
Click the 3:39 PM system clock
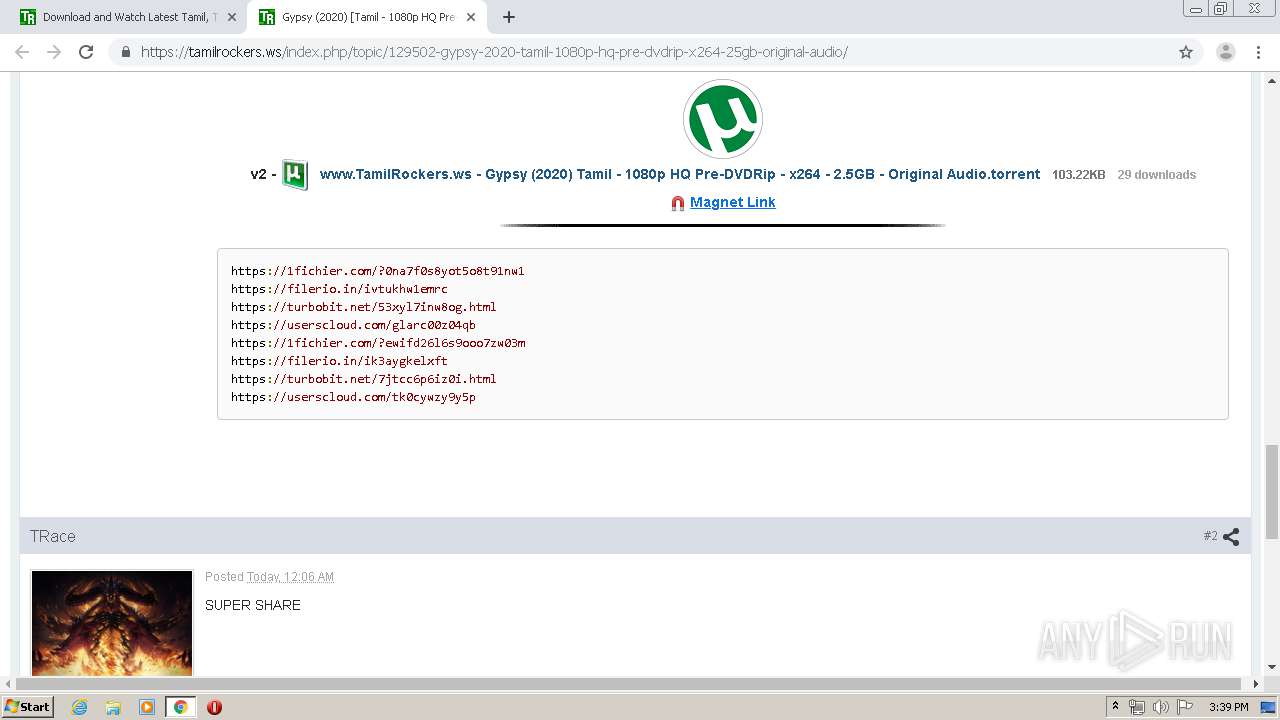pos(1228,707)
